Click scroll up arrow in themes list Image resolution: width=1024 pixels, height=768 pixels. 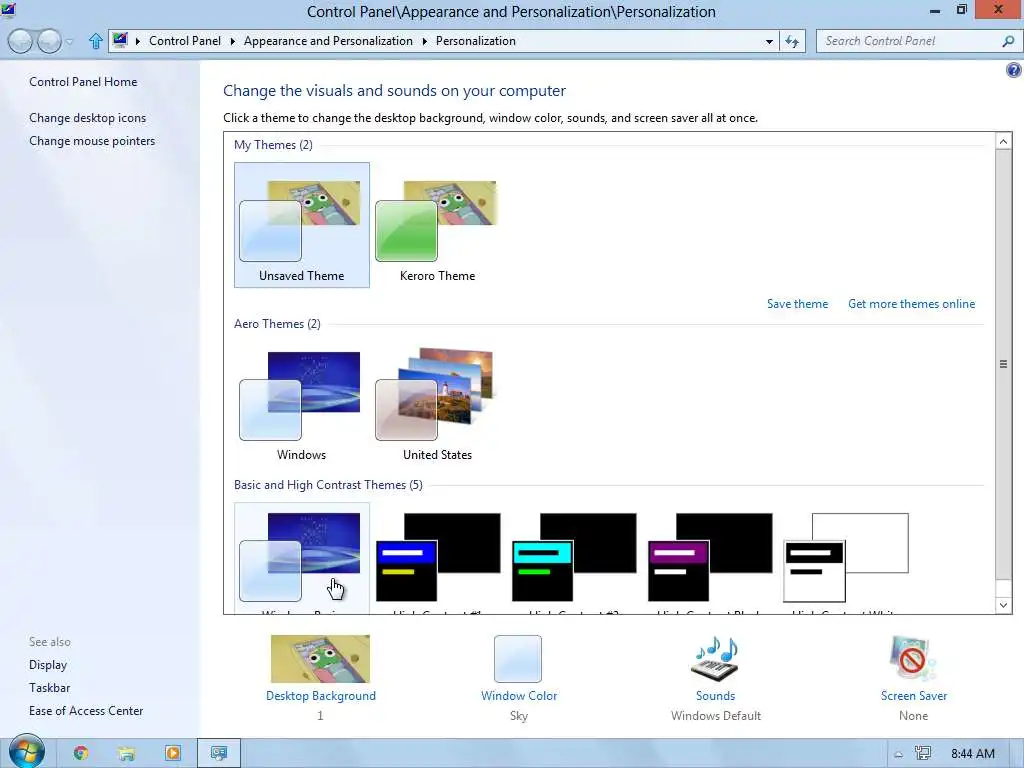click(1004, 141)
